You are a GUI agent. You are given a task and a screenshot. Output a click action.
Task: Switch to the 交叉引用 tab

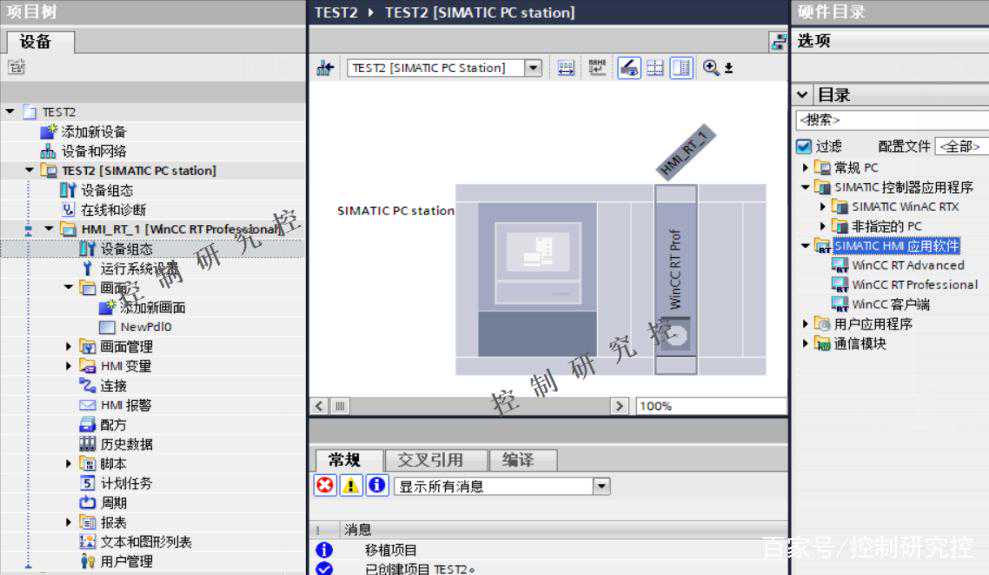pos(430,460)
